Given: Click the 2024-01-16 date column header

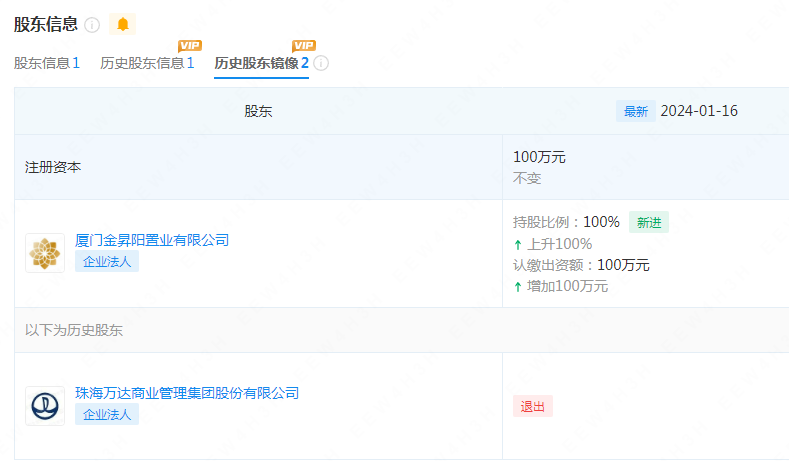Looking at the screenshot, I should [699, 111].
